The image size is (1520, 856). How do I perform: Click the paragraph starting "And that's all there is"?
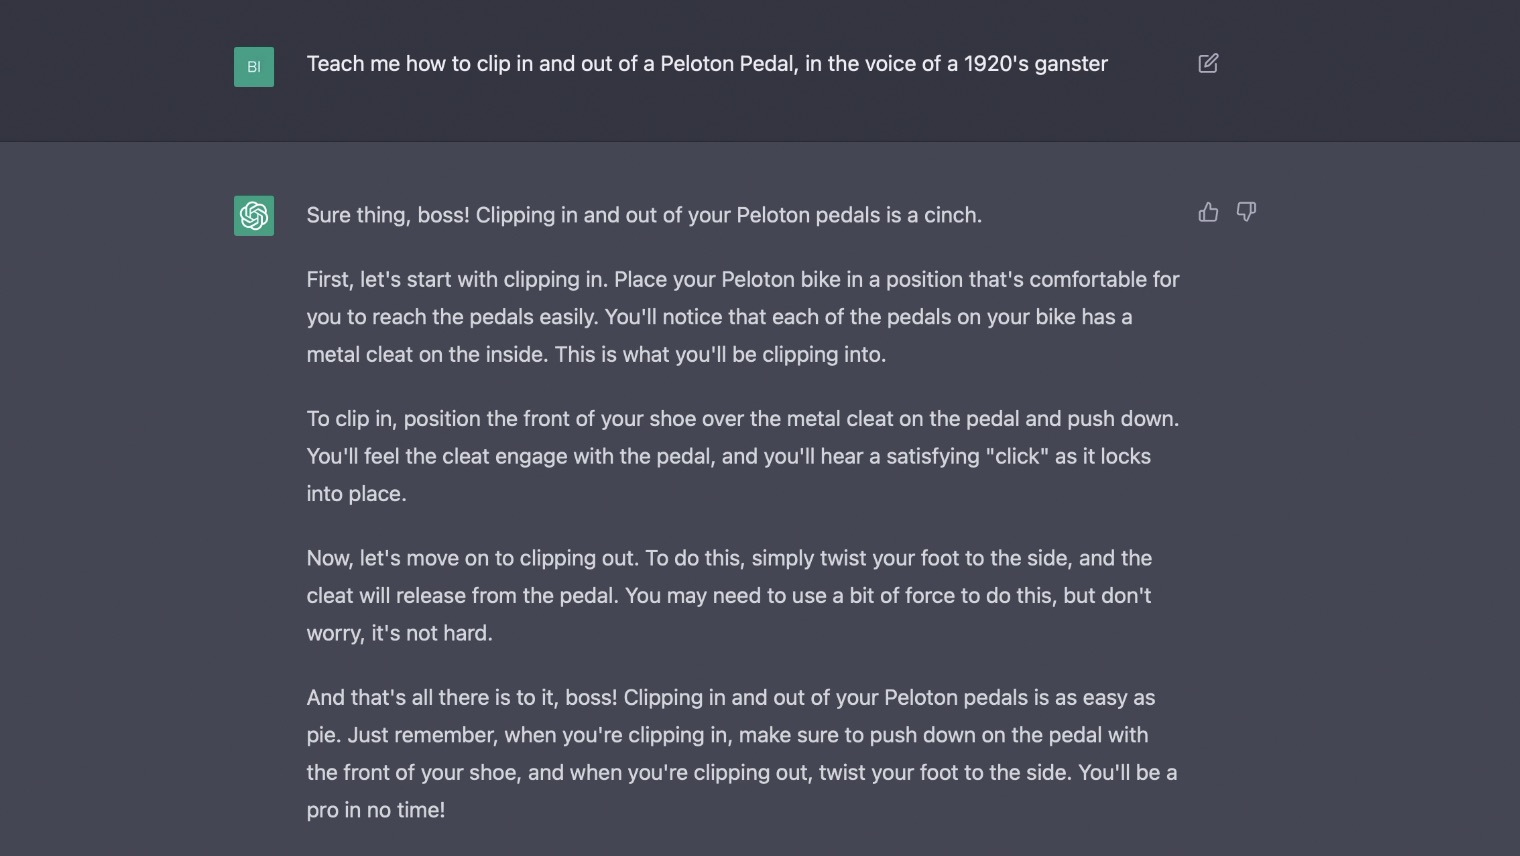pyautogui.click(x=742, y=754)
